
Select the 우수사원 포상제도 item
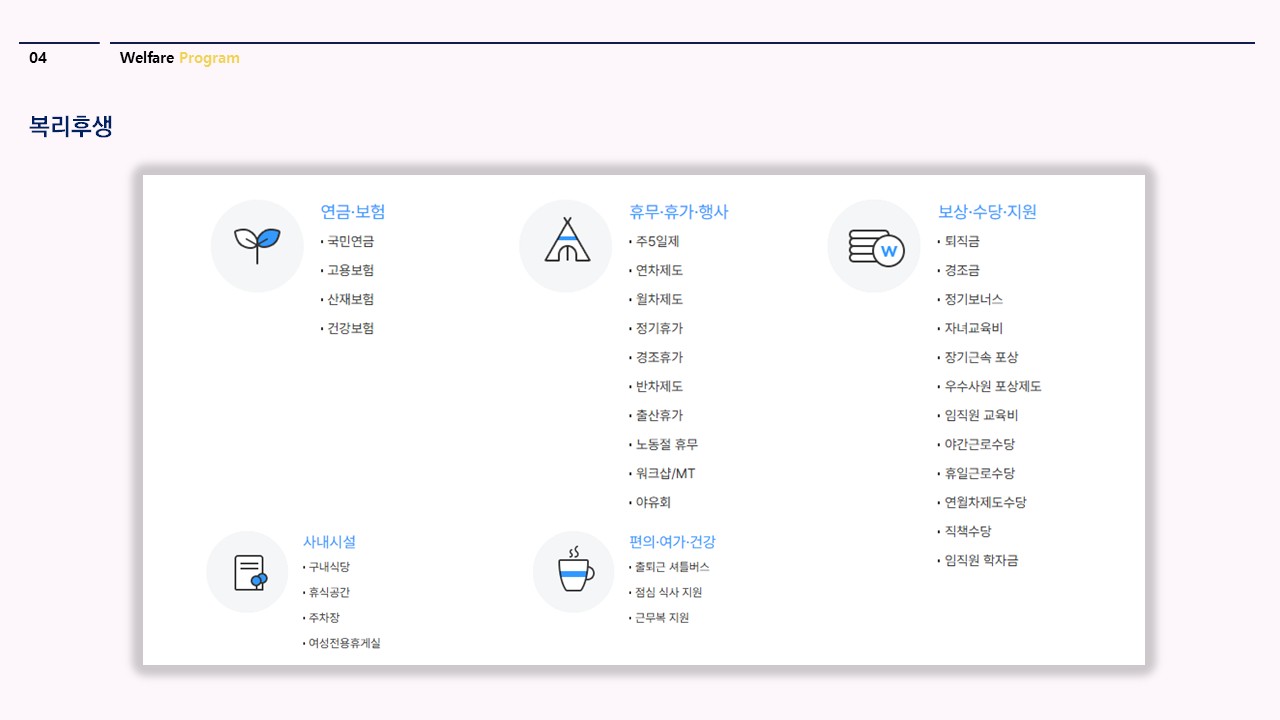(993, 386)
